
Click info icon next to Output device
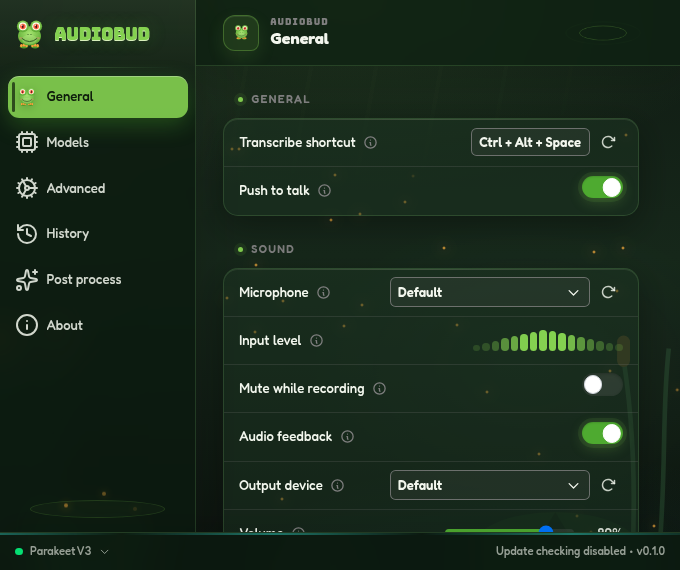tap(337, 485)
